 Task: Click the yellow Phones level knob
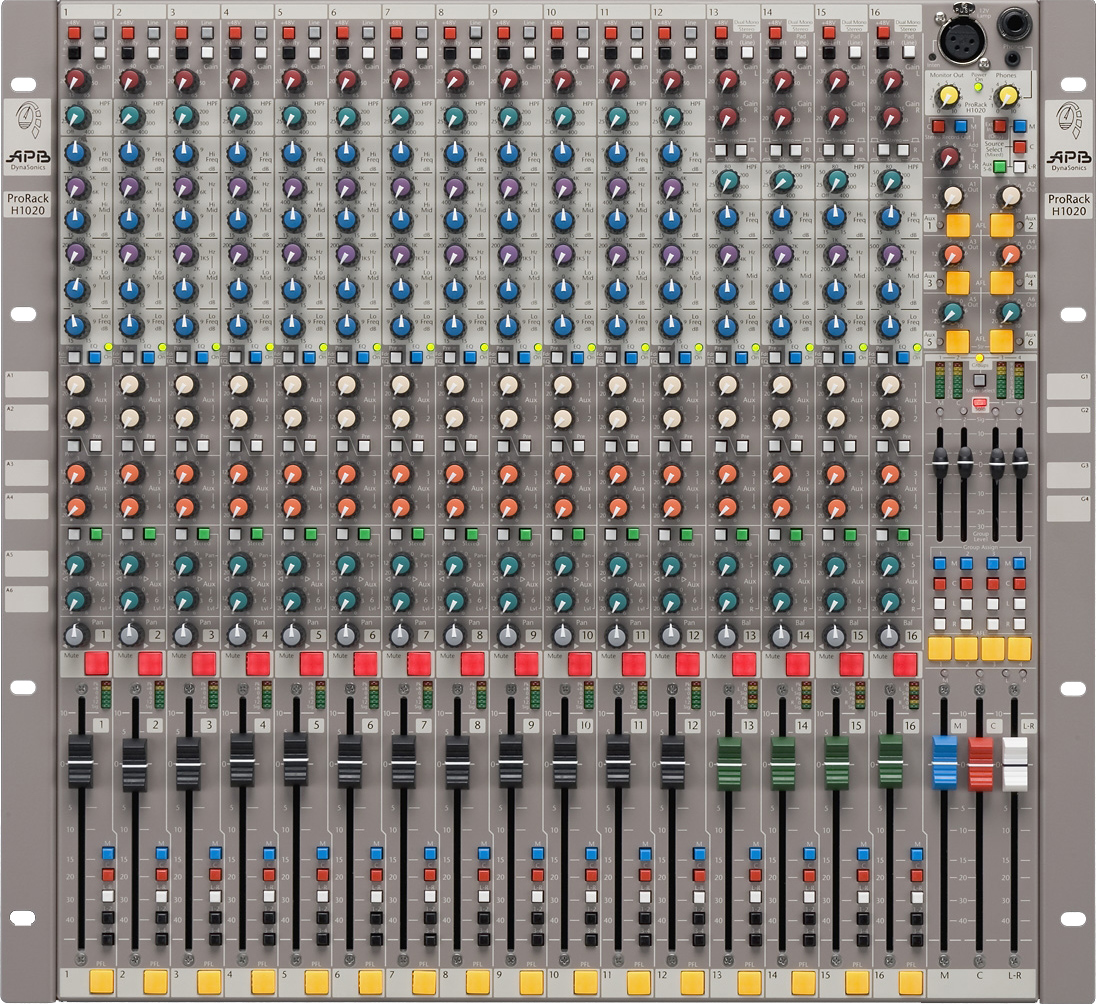tap(1007, 97)
